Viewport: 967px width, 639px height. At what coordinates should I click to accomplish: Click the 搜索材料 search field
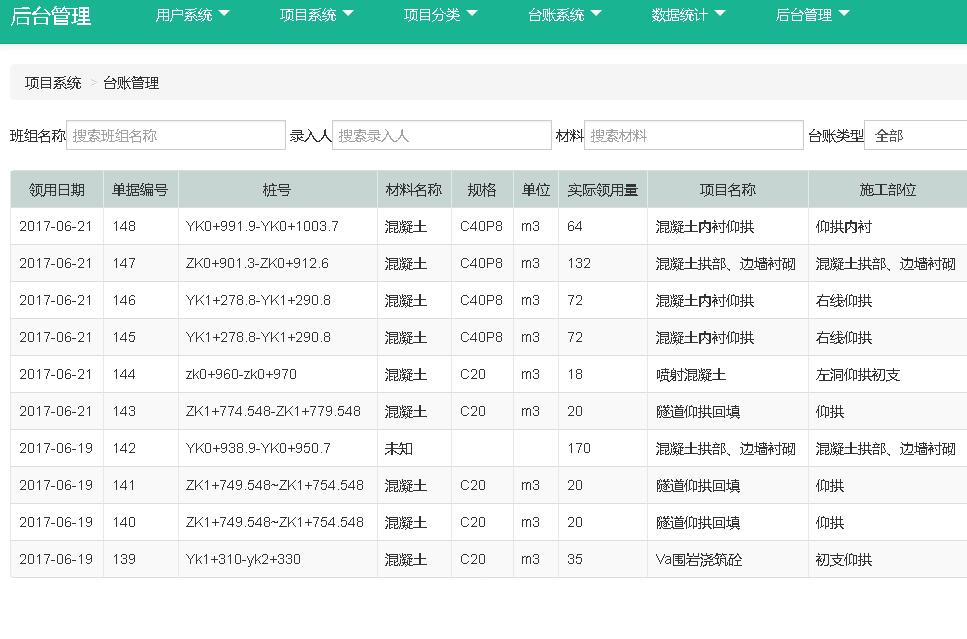point(693,136)
